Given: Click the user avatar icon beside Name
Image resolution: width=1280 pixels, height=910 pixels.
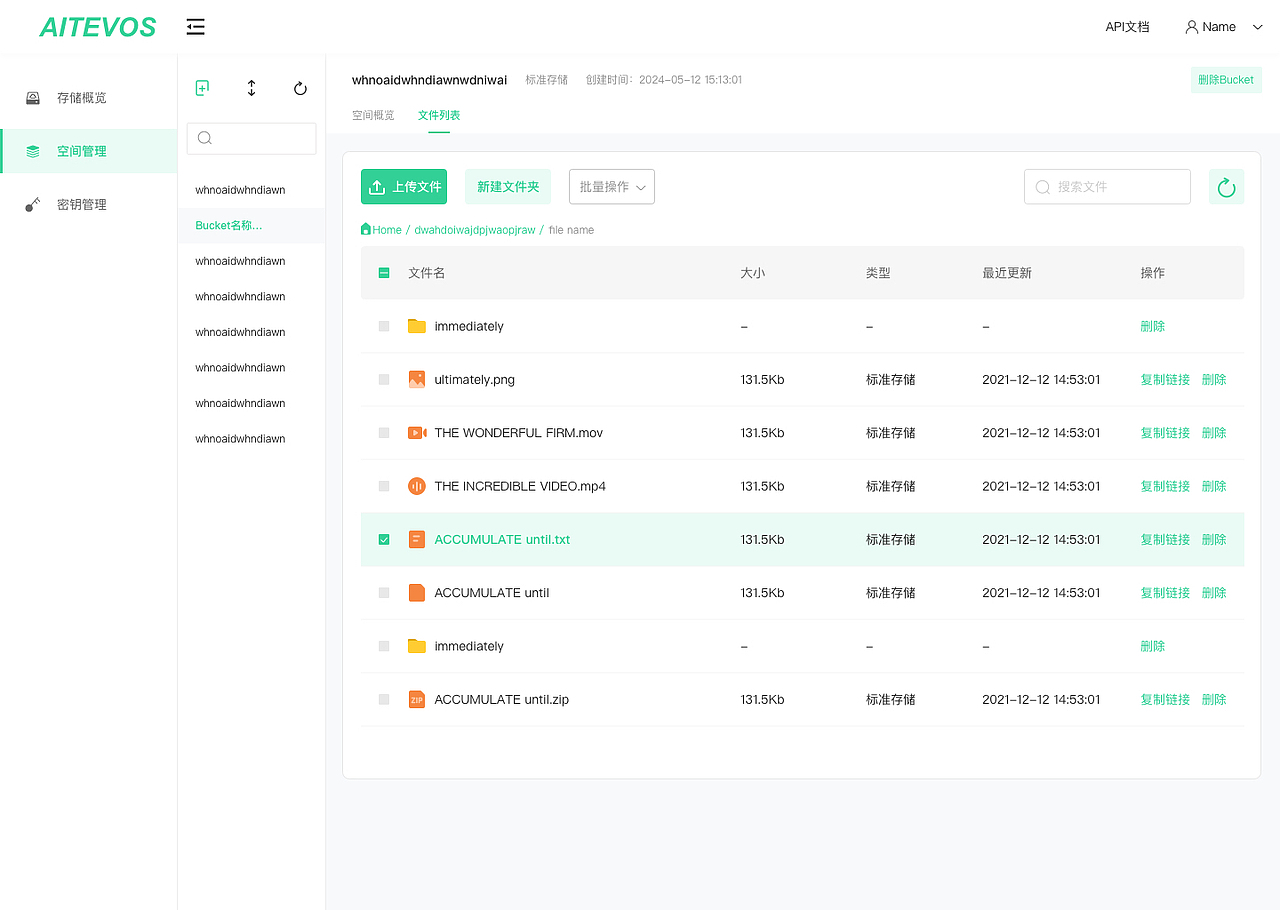Looking at the screenshot, I should [x=1191, y=27].
